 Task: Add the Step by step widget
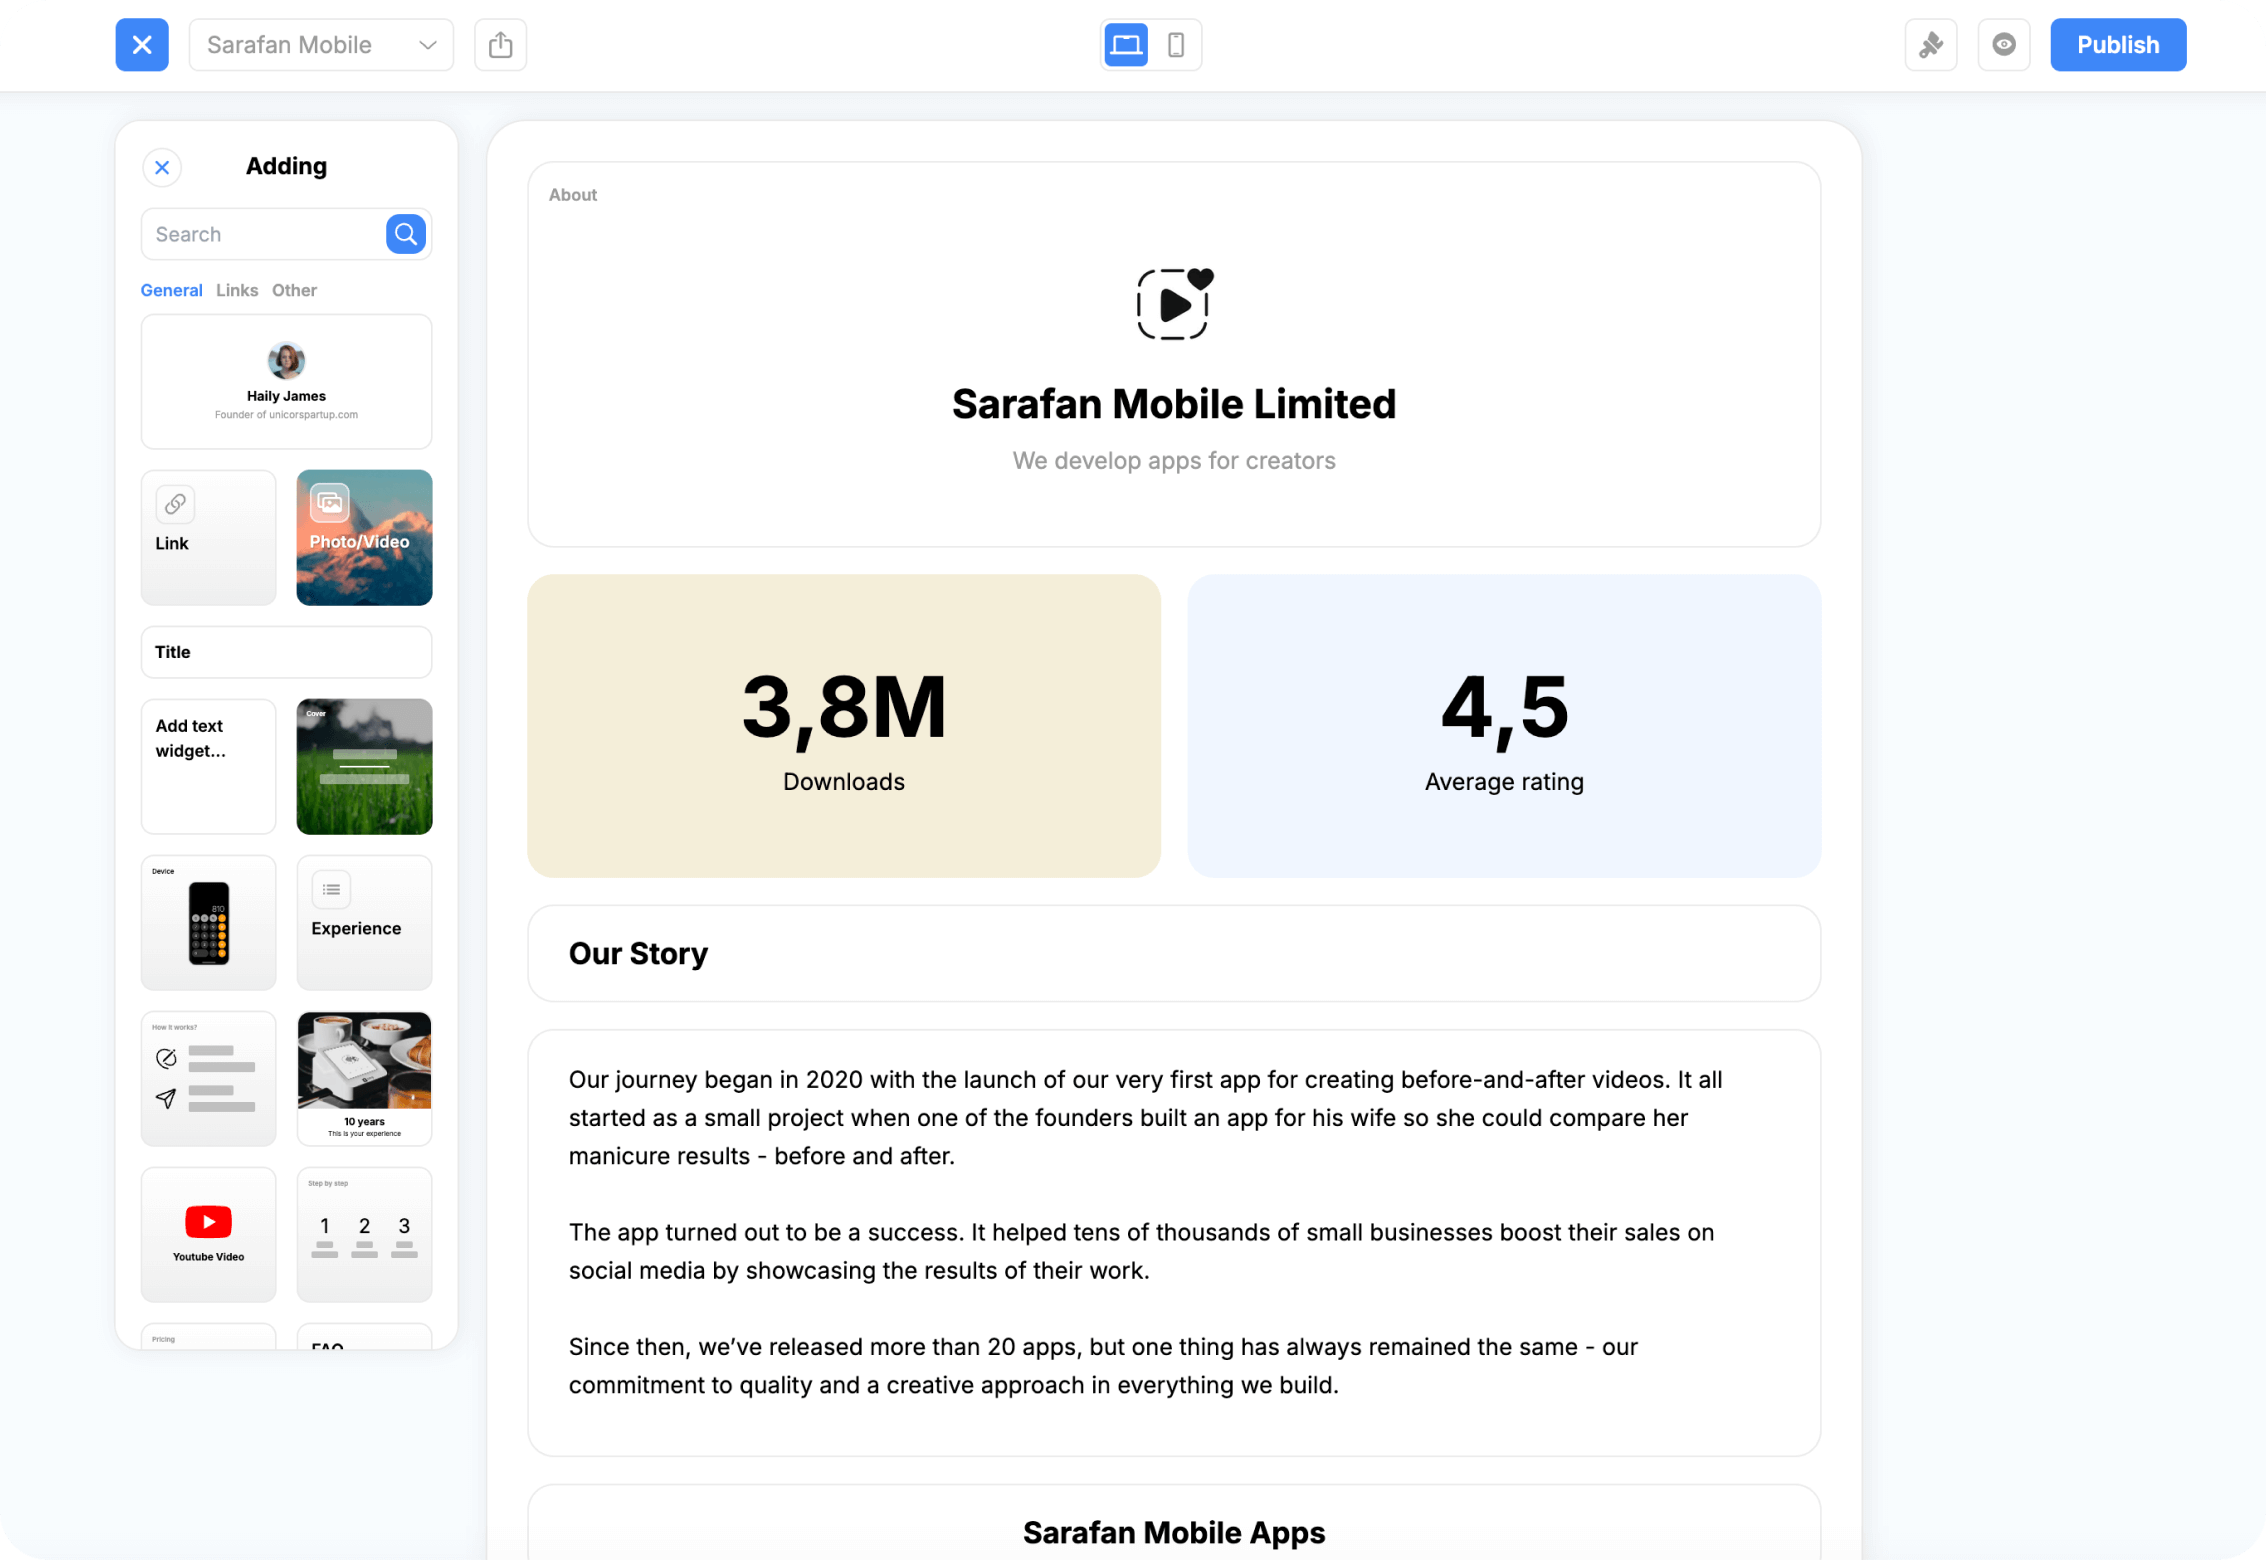point(364,1233)
